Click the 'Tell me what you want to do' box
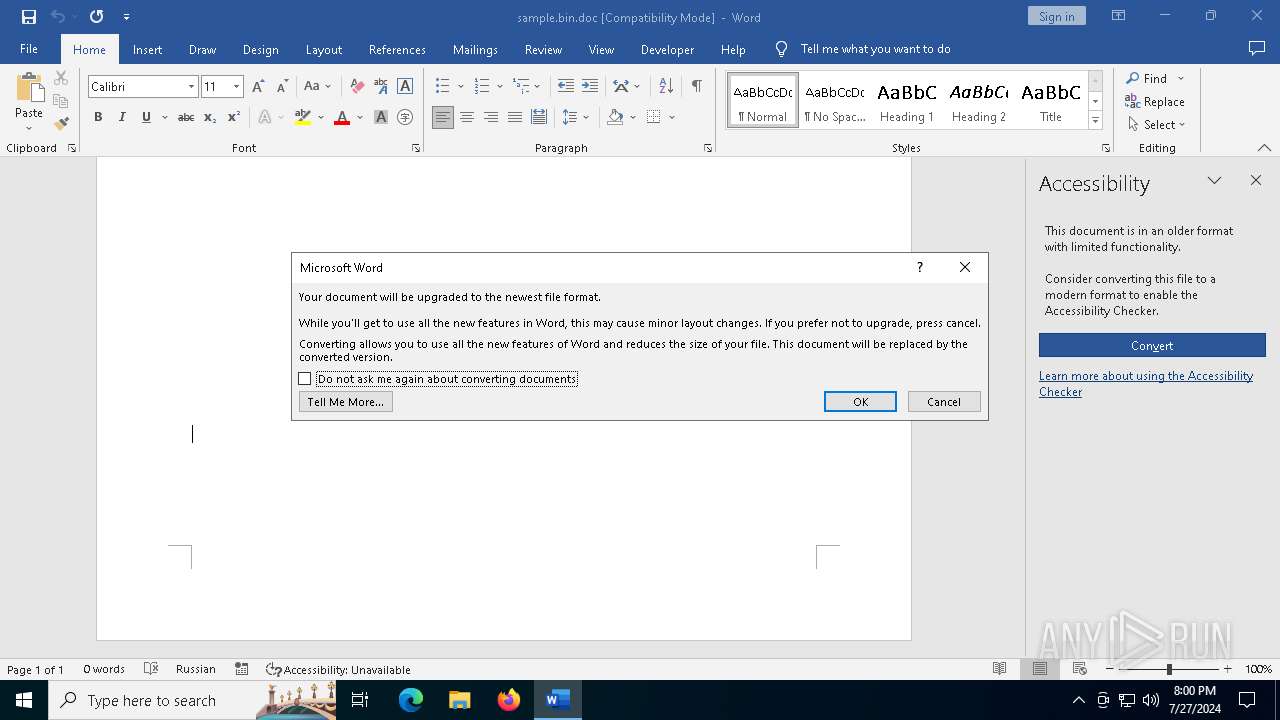Viewport: 1280px width, 720px height. pos(875,49)
